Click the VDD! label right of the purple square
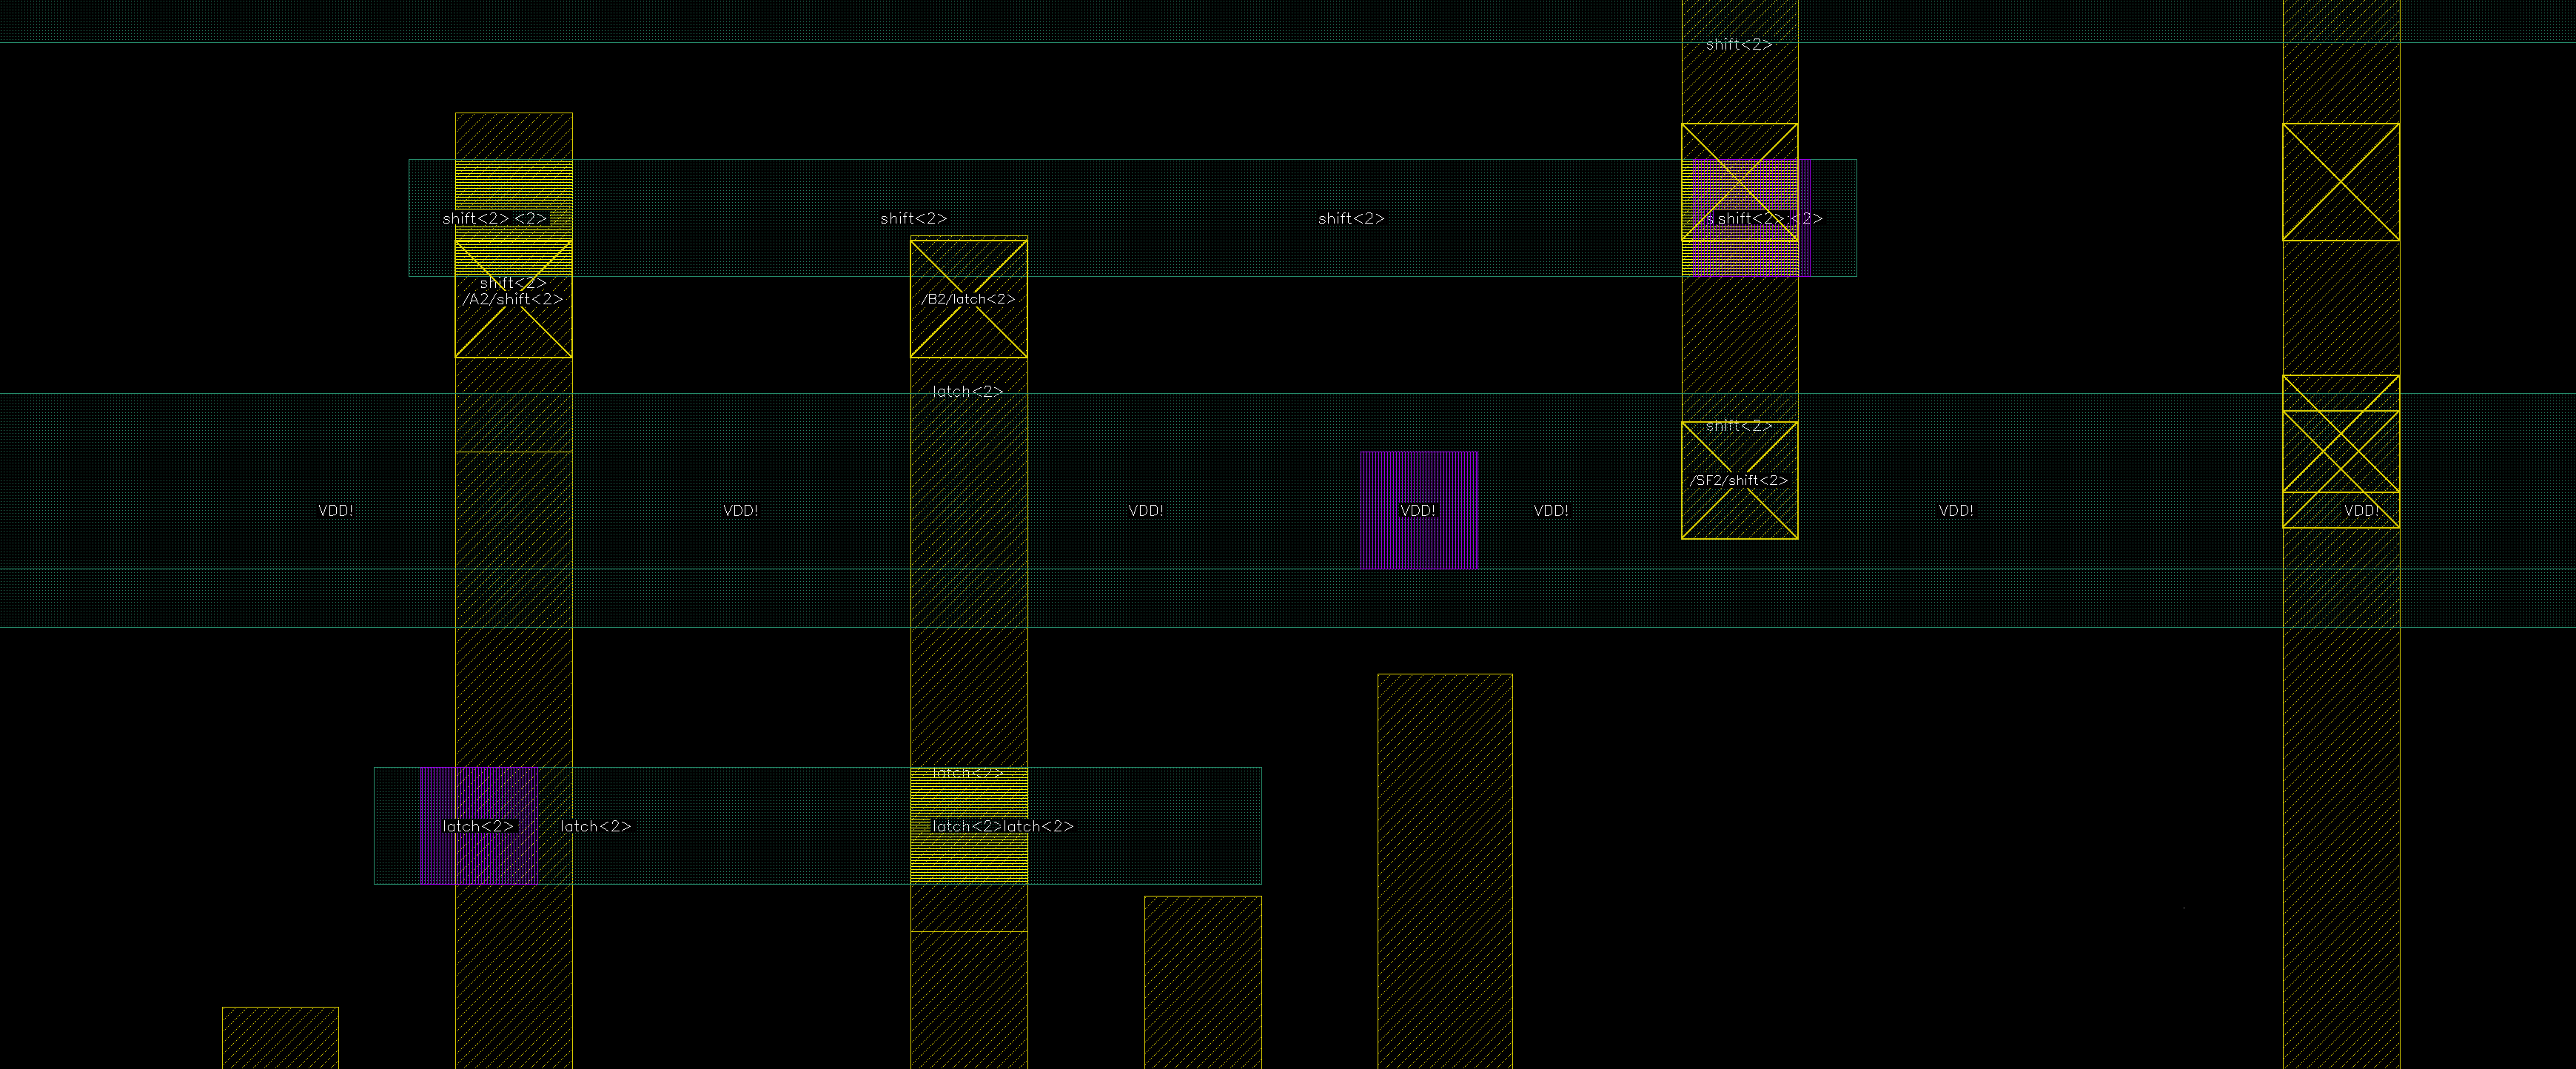 coord(1550,510)
